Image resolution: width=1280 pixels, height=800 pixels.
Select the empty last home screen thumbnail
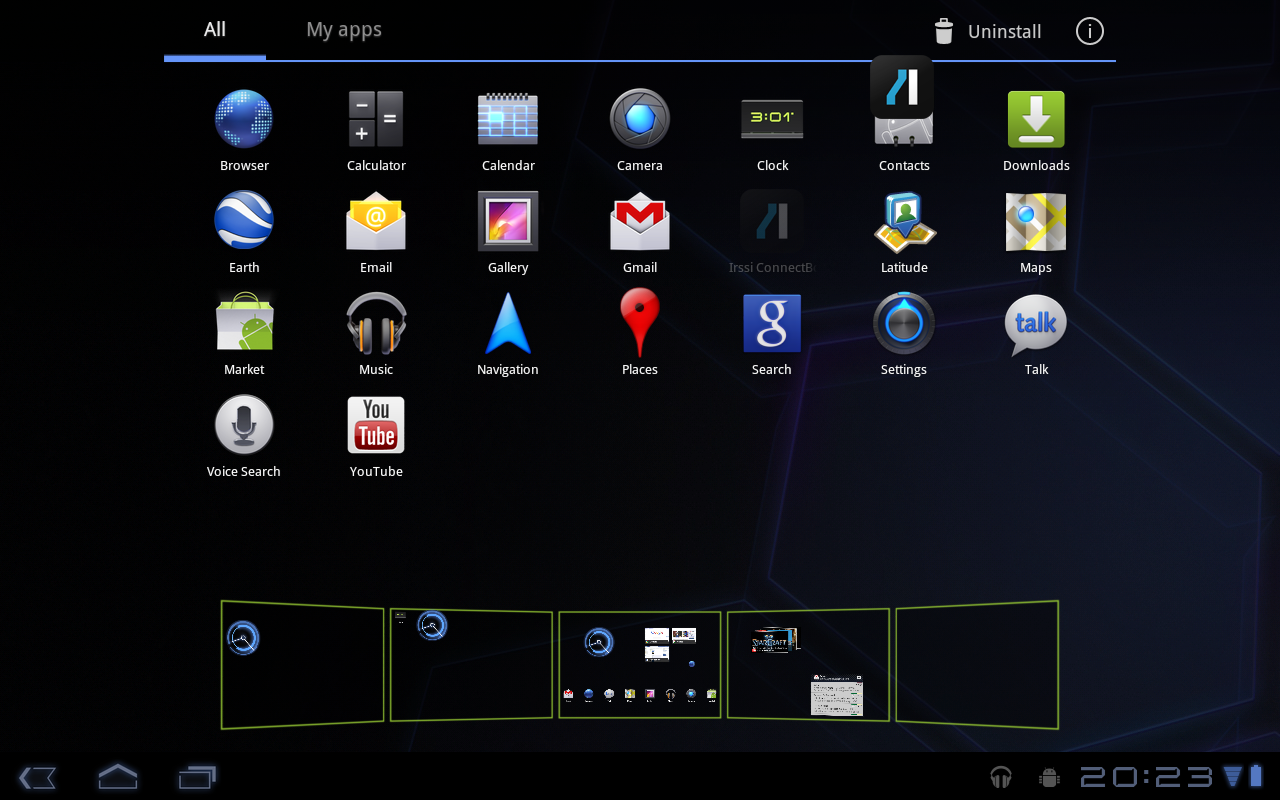977,664
